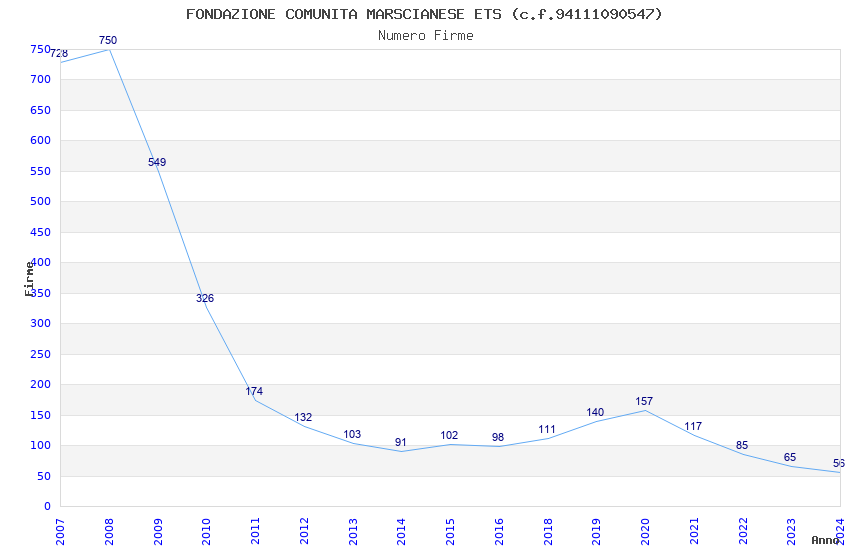This screenshot has width=850, height=550.
Task: Click the data label 111
Action: pyautogui.click(x=547, y=429)
